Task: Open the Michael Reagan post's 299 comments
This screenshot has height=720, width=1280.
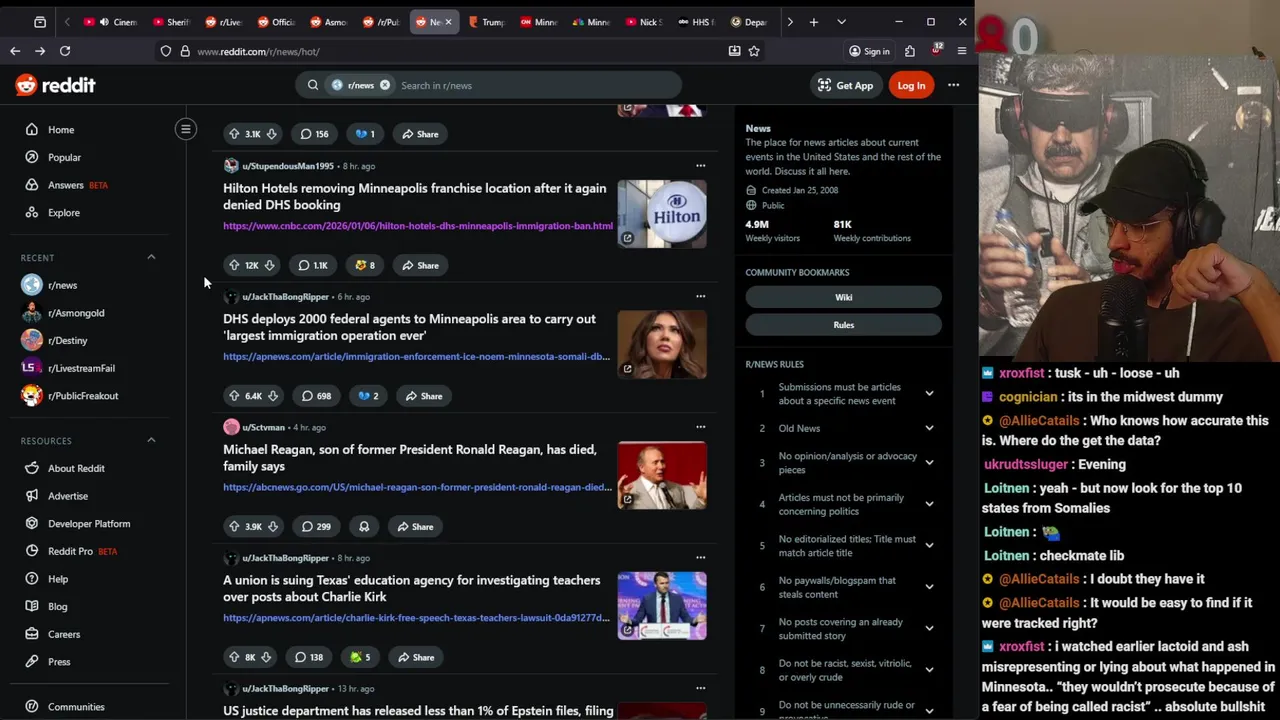Action: pos(315,526)
